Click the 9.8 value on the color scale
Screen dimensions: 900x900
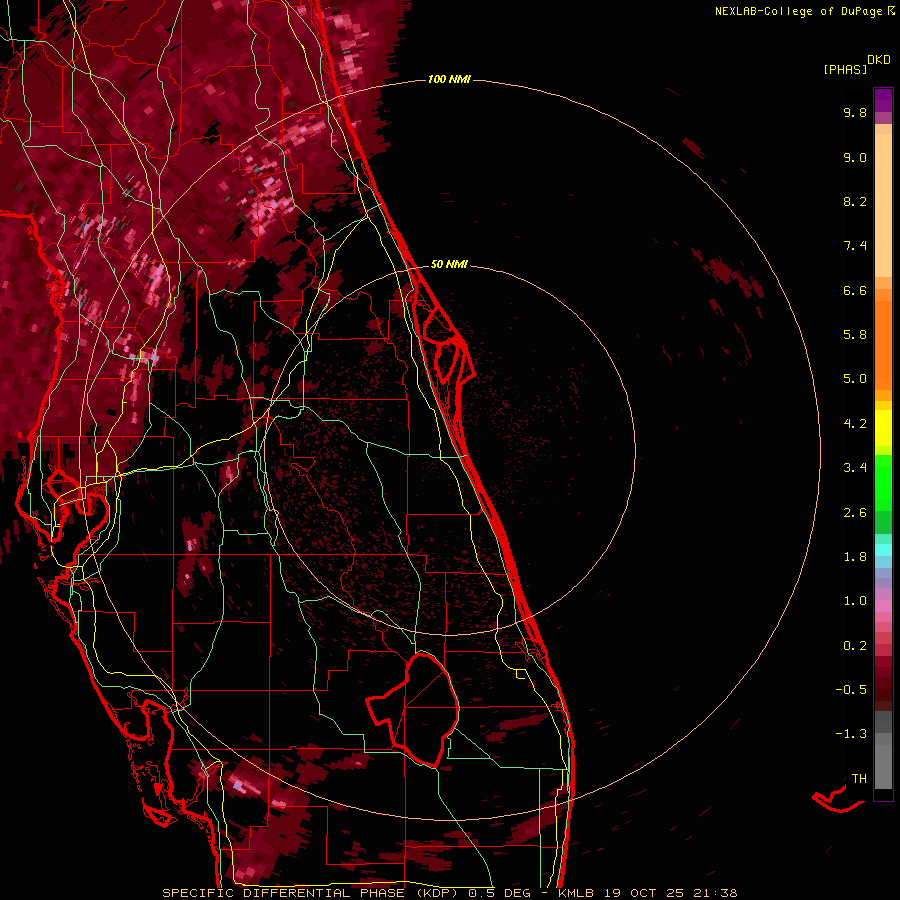855,112
